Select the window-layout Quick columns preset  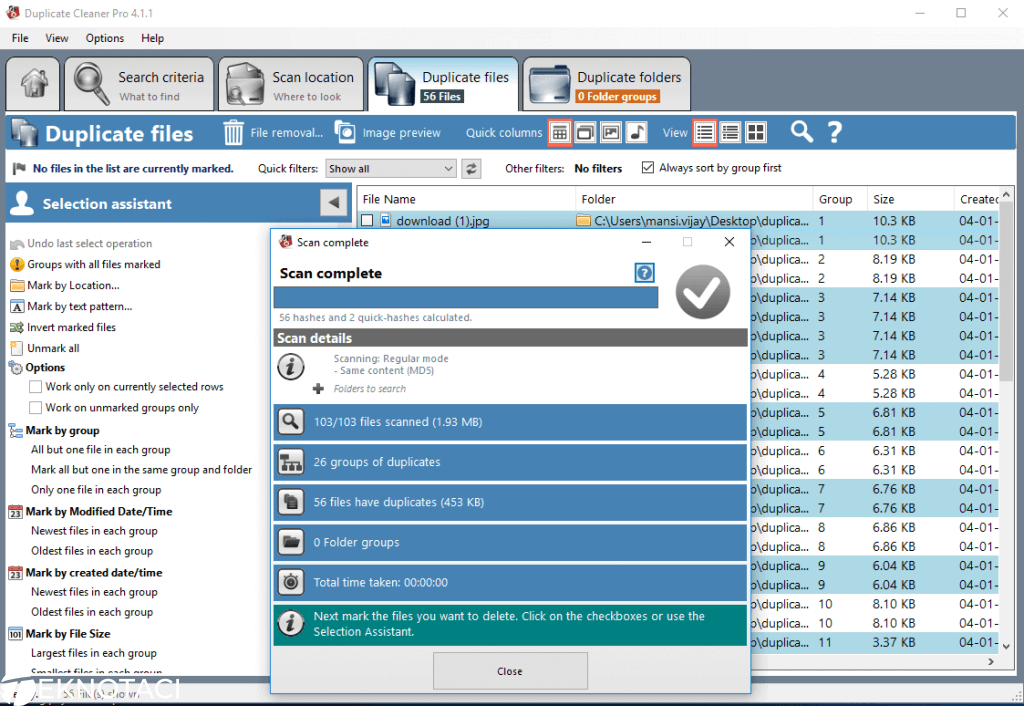pyautogui.click(x=585, y=133)
